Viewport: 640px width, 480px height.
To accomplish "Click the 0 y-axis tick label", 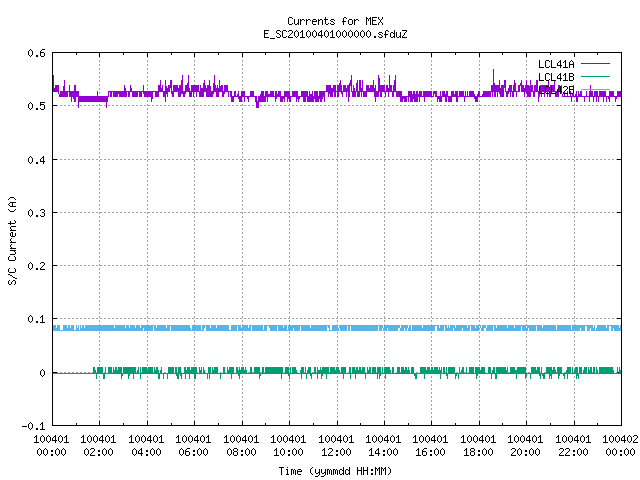I will click(42, 373).
